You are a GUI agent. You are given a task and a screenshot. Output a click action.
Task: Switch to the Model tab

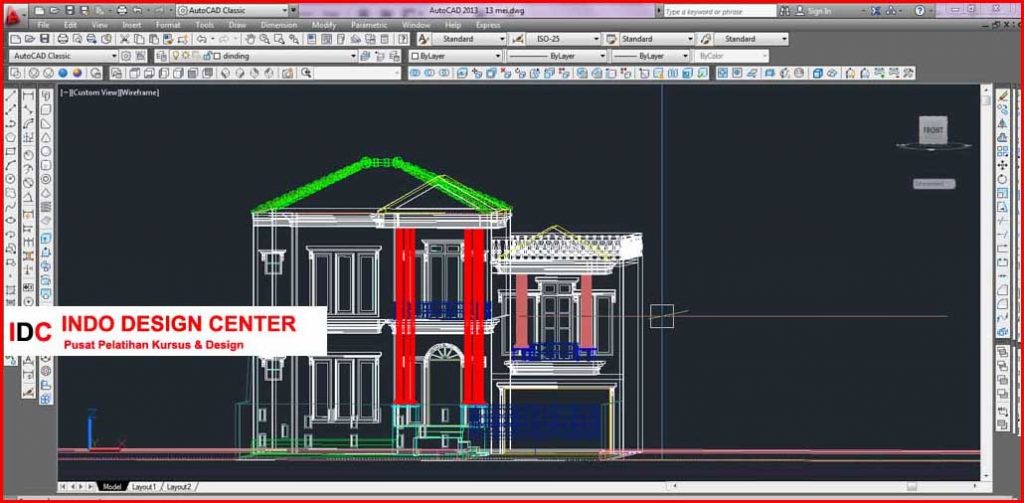[112, 487]
